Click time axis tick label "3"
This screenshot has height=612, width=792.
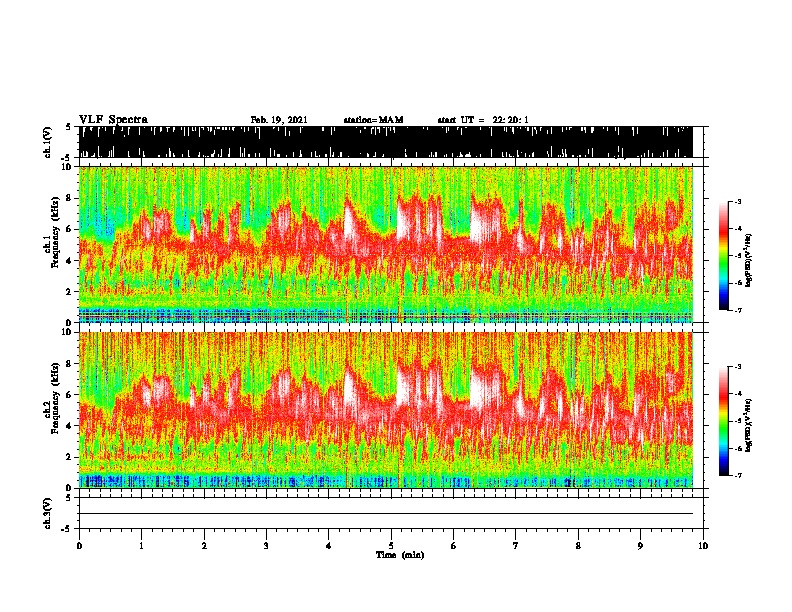tap(266, 545)
